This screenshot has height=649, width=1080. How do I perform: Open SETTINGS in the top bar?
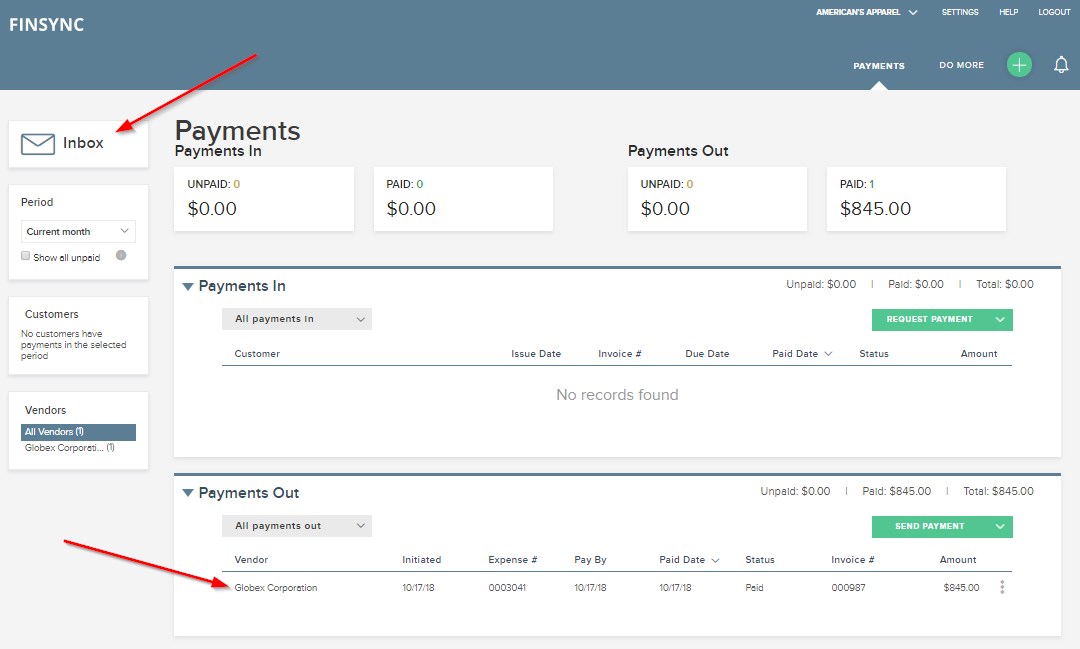pyautogui.click(x=960, y=12)
